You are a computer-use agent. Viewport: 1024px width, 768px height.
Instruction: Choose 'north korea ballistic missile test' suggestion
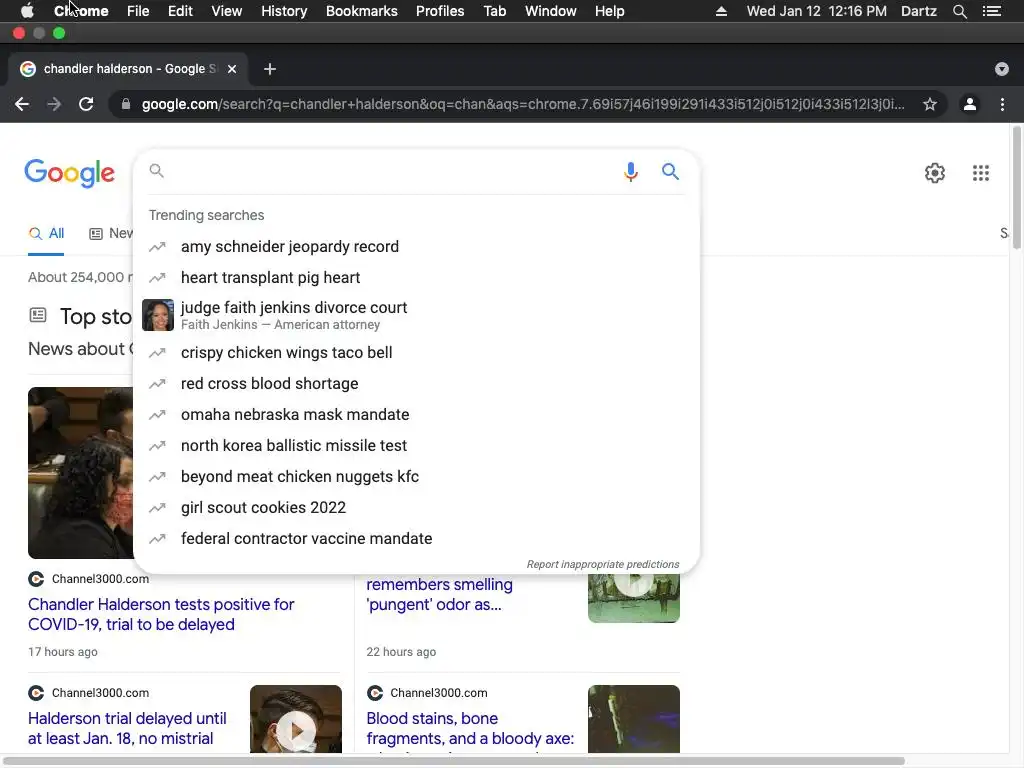(x=416, y=445)
